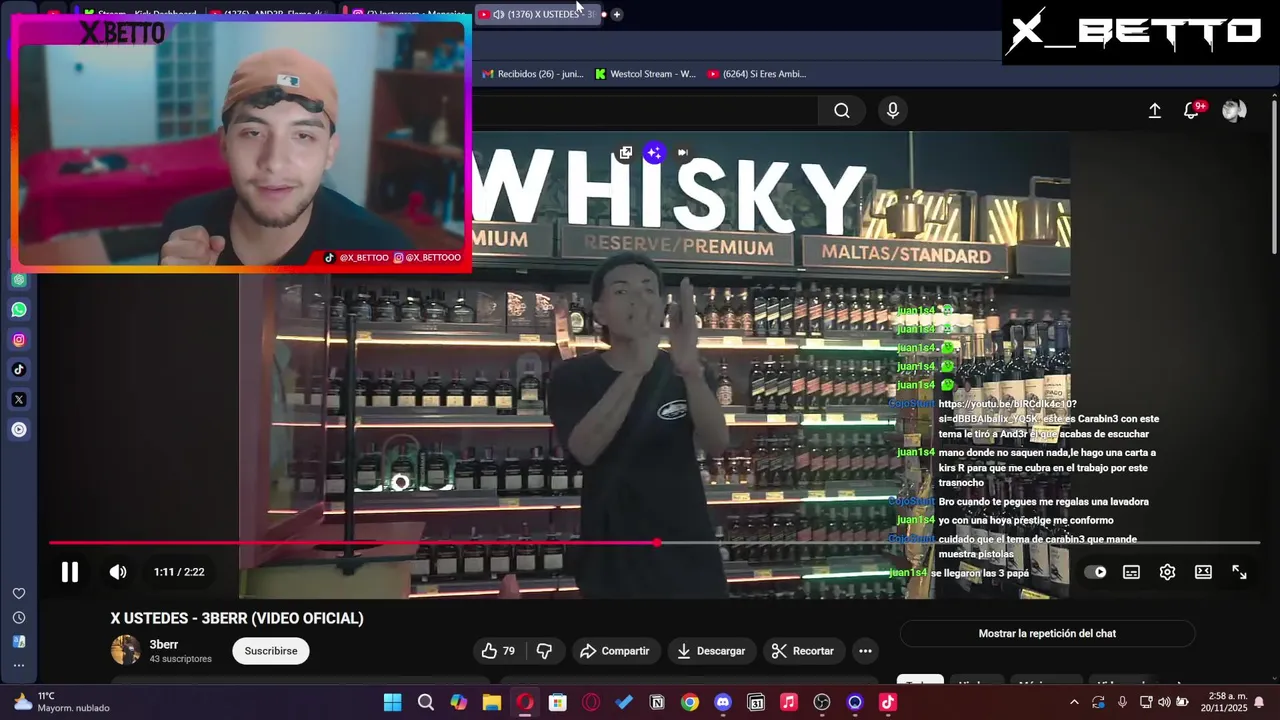Viewport: 1280px width, 720px height.
Task: Open ChatGPT in the Opera sidebar
Action: [x=19, y=280]
